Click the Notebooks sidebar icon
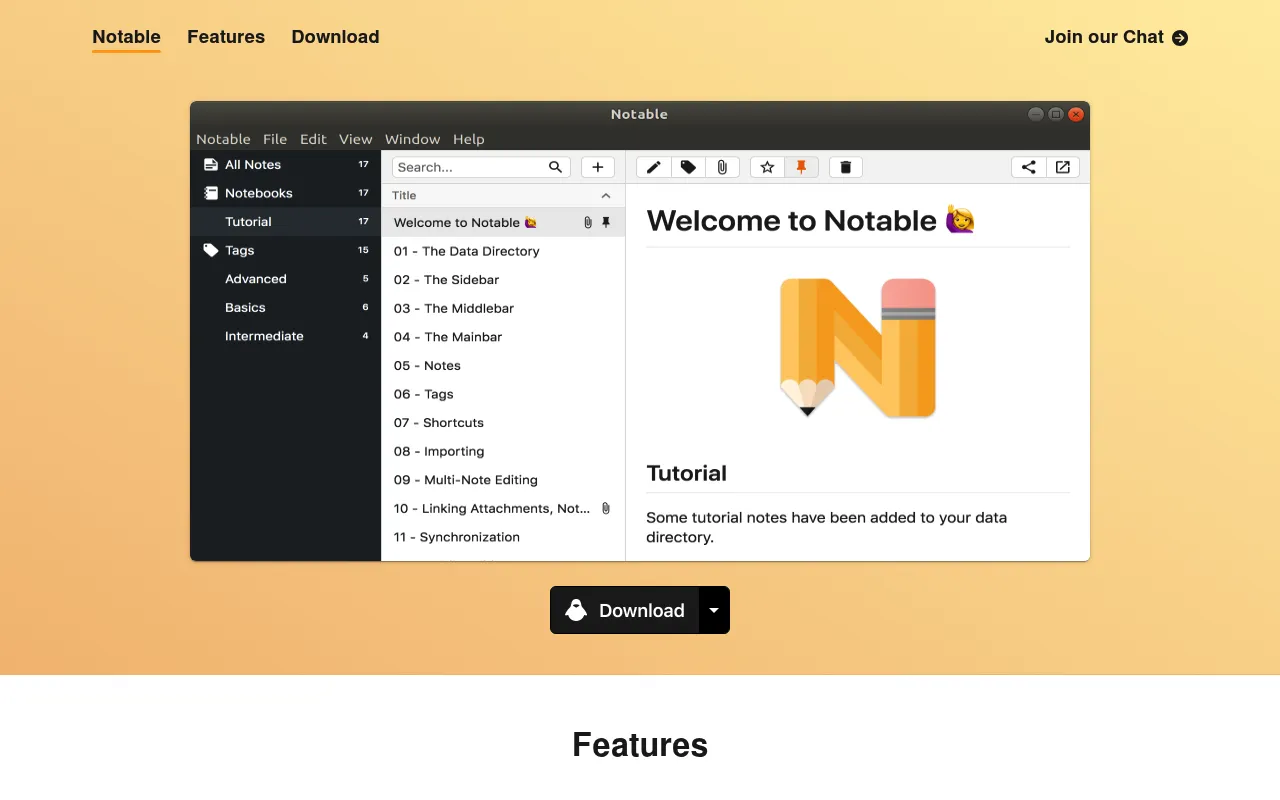 click(x=211, y=193)
